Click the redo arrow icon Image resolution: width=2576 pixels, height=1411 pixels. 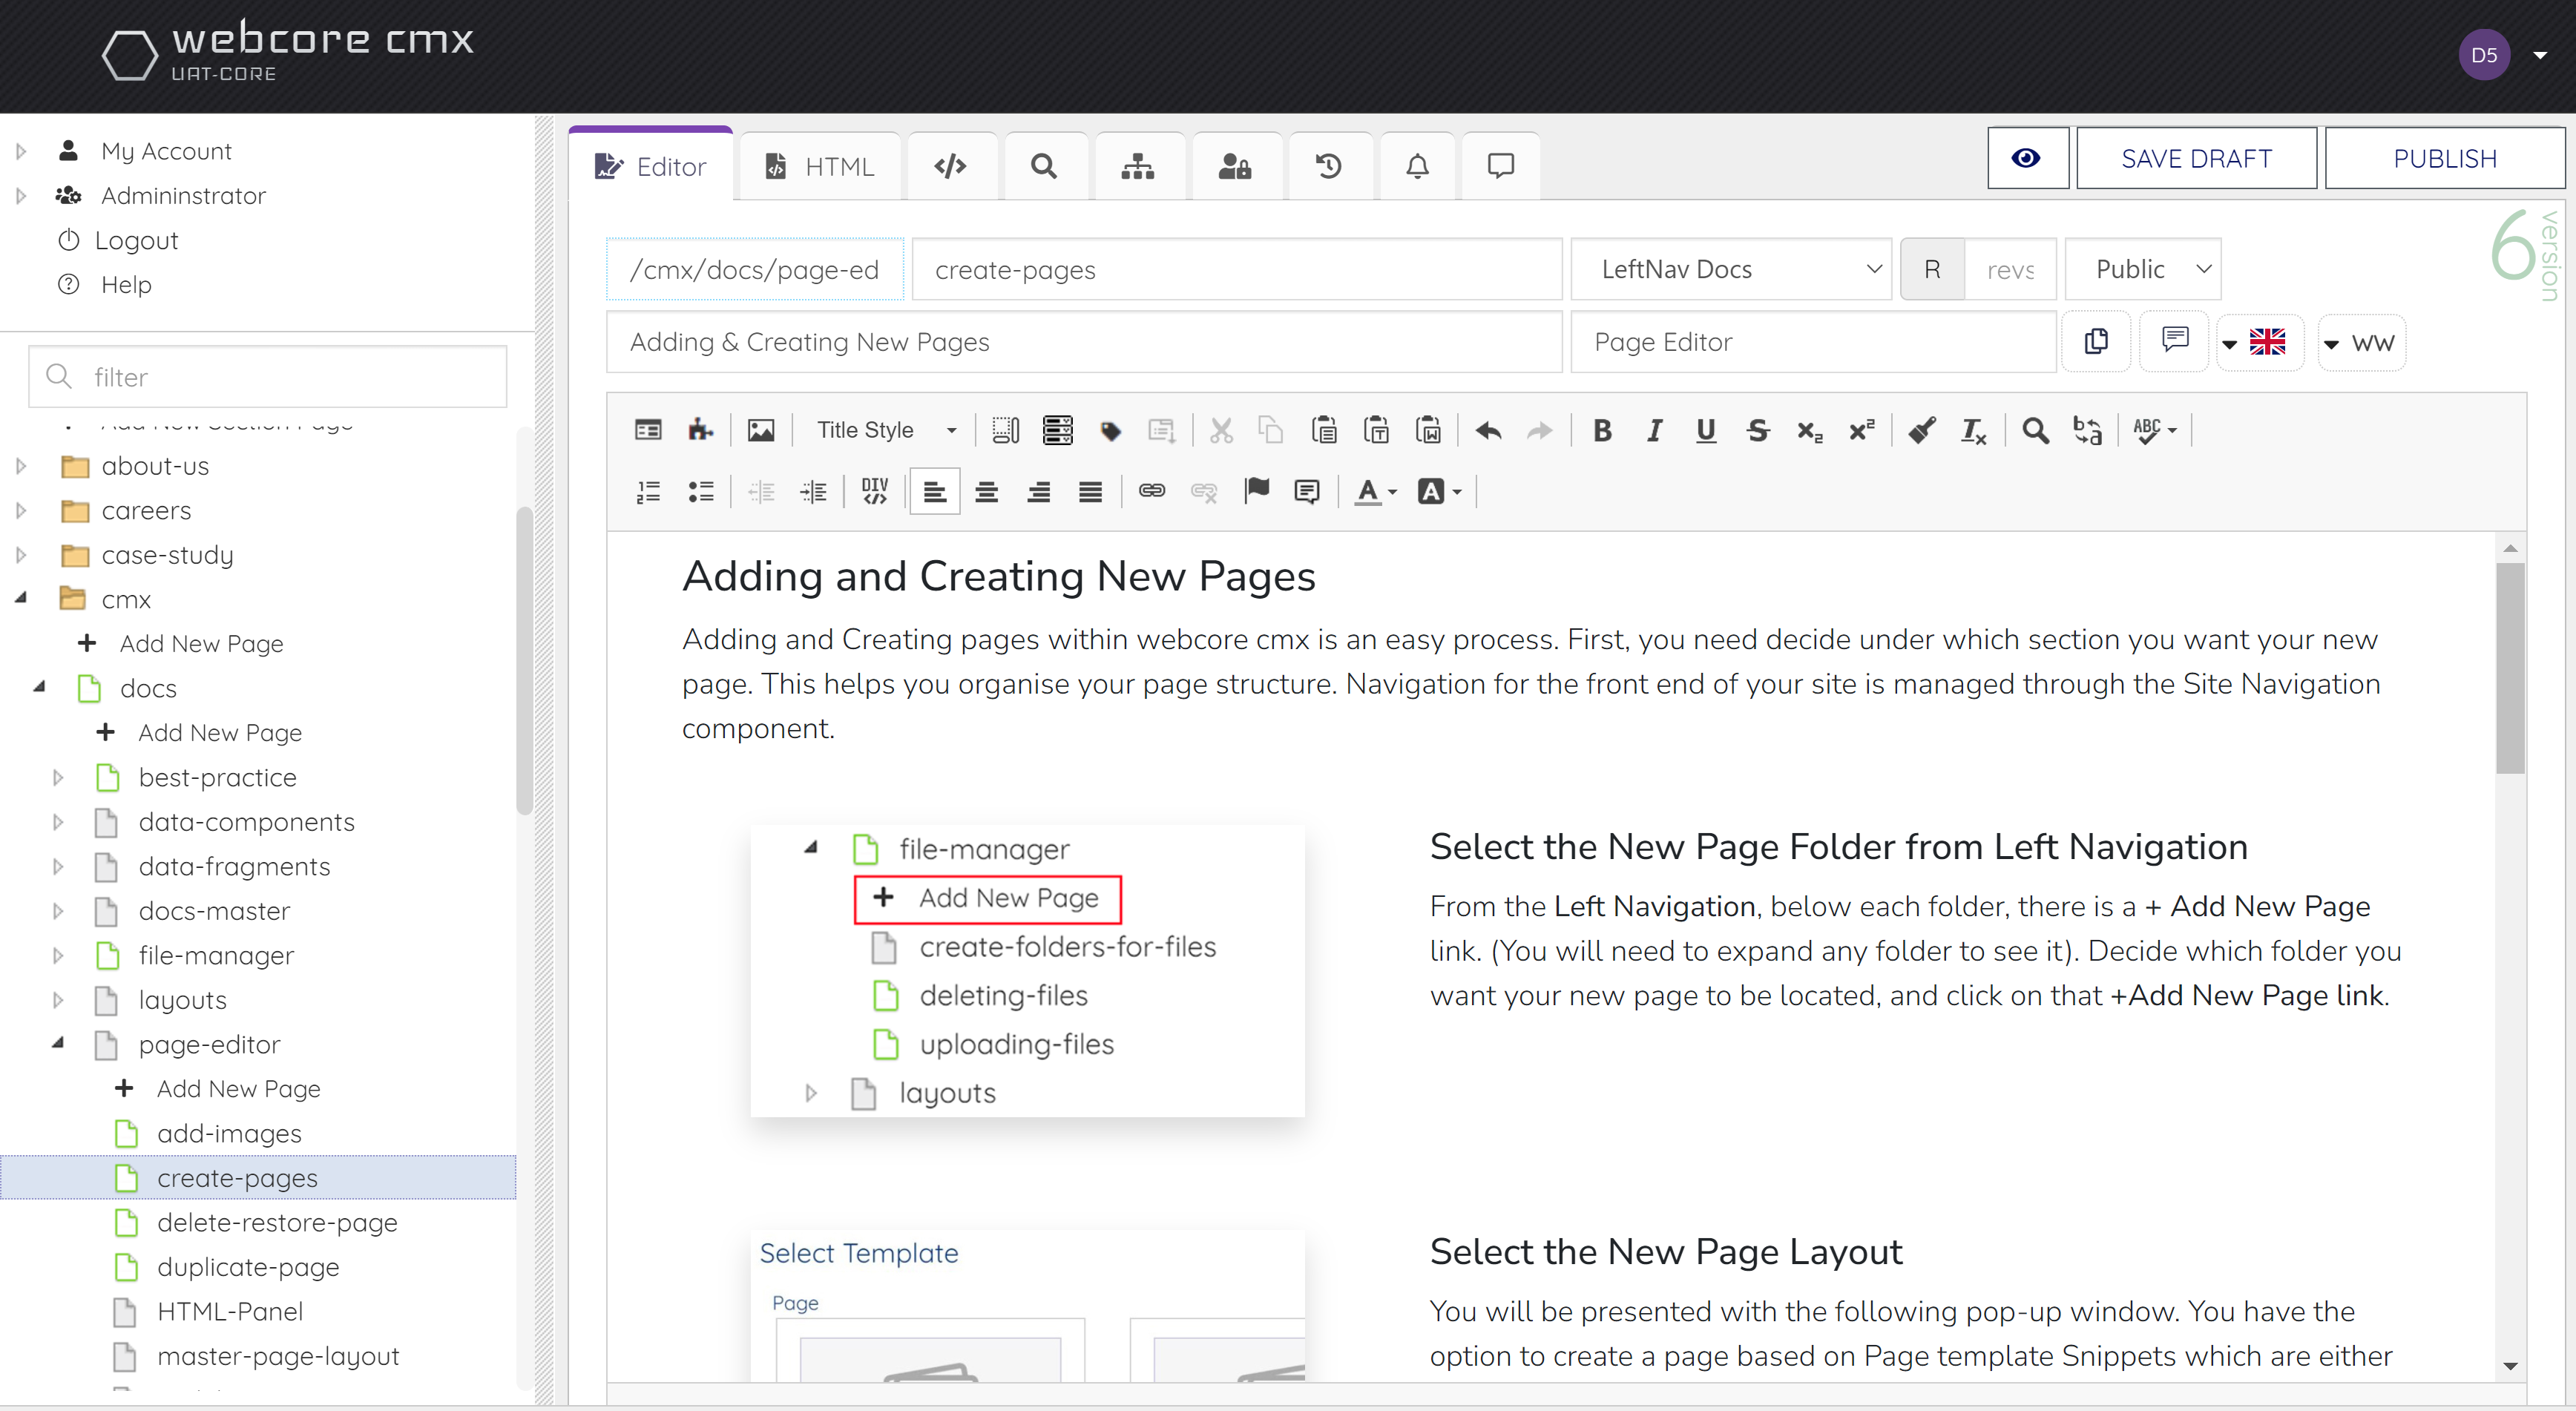coord(1540,430)
